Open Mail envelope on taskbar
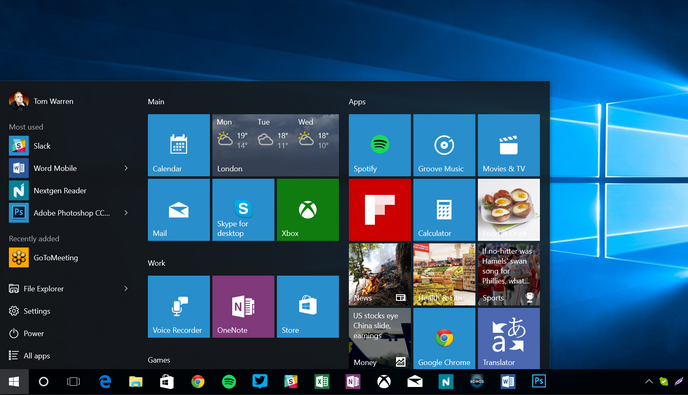Image resolution: width=688 pixels, height=395 pixels. click(415, 382)
